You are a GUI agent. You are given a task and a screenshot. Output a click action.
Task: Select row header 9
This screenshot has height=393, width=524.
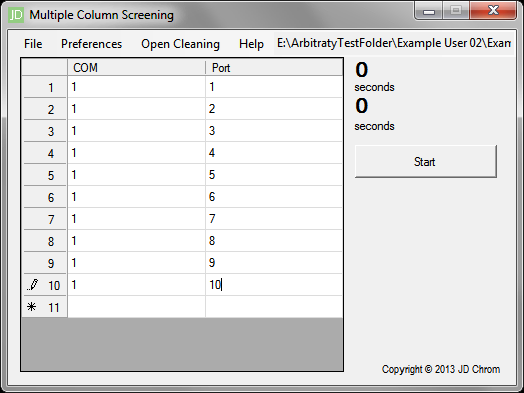(x=44, y=263)
